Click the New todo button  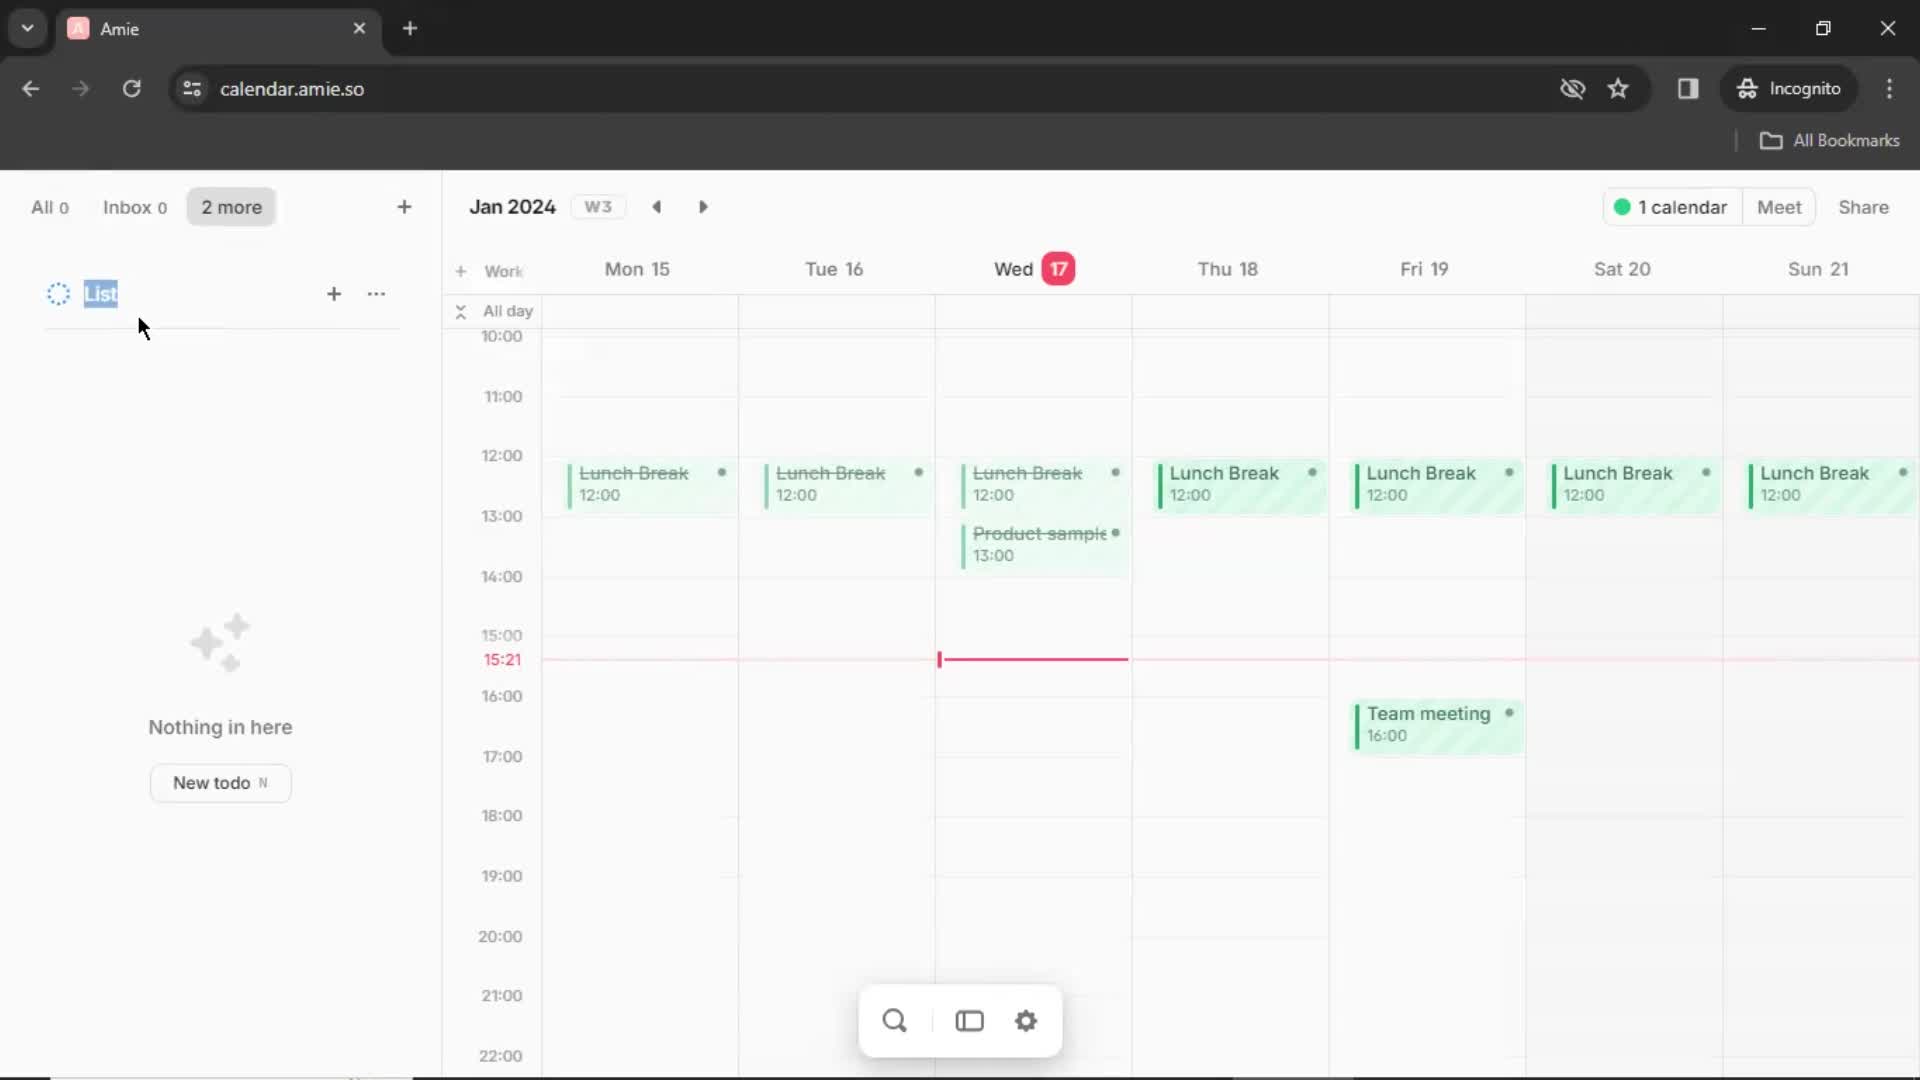pos(220,782)
